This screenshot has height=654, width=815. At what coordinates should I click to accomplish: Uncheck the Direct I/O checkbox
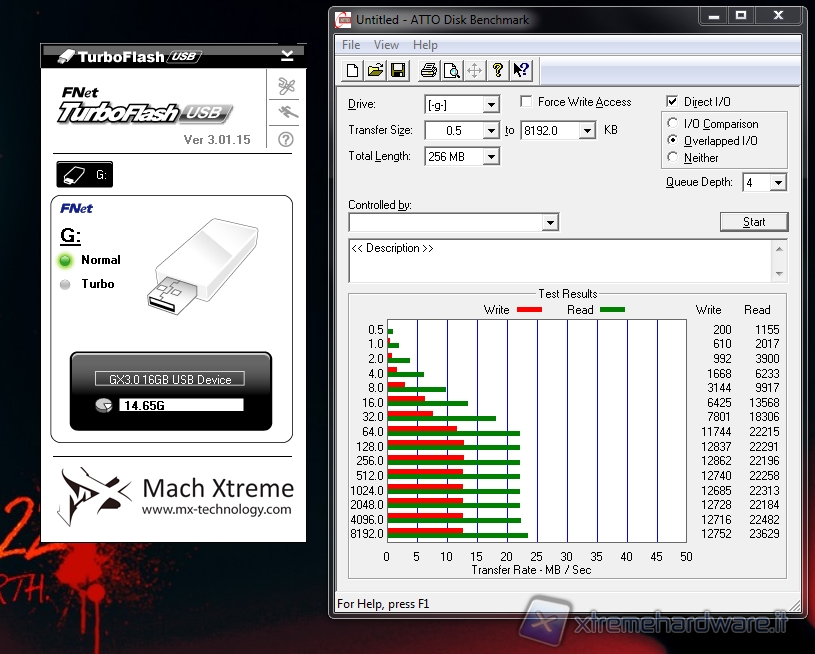673,102
